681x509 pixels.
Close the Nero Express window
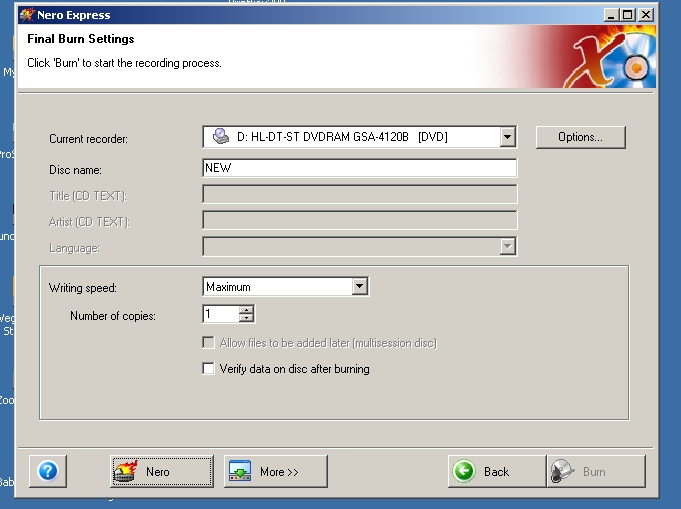point(646,15)
